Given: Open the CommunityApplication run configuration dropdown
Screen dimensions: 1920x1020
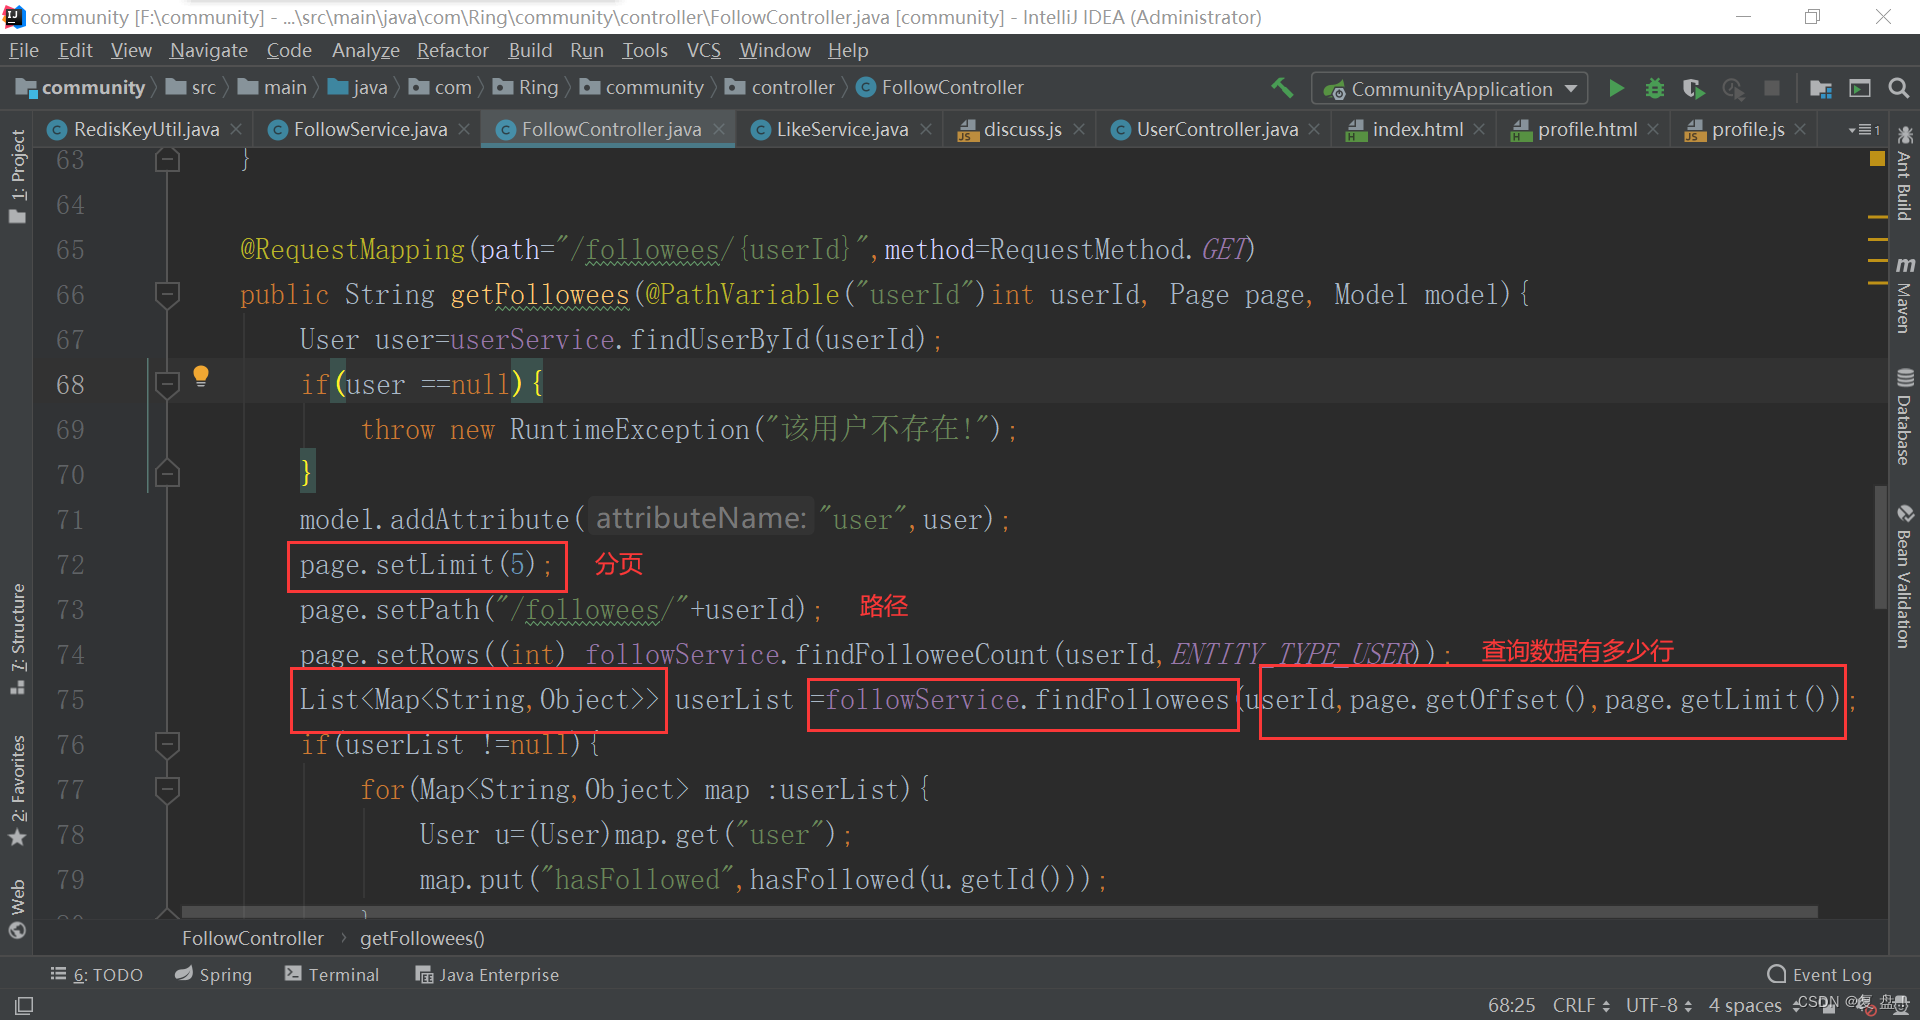Looking at the screenshot, I should [1449, 89].
